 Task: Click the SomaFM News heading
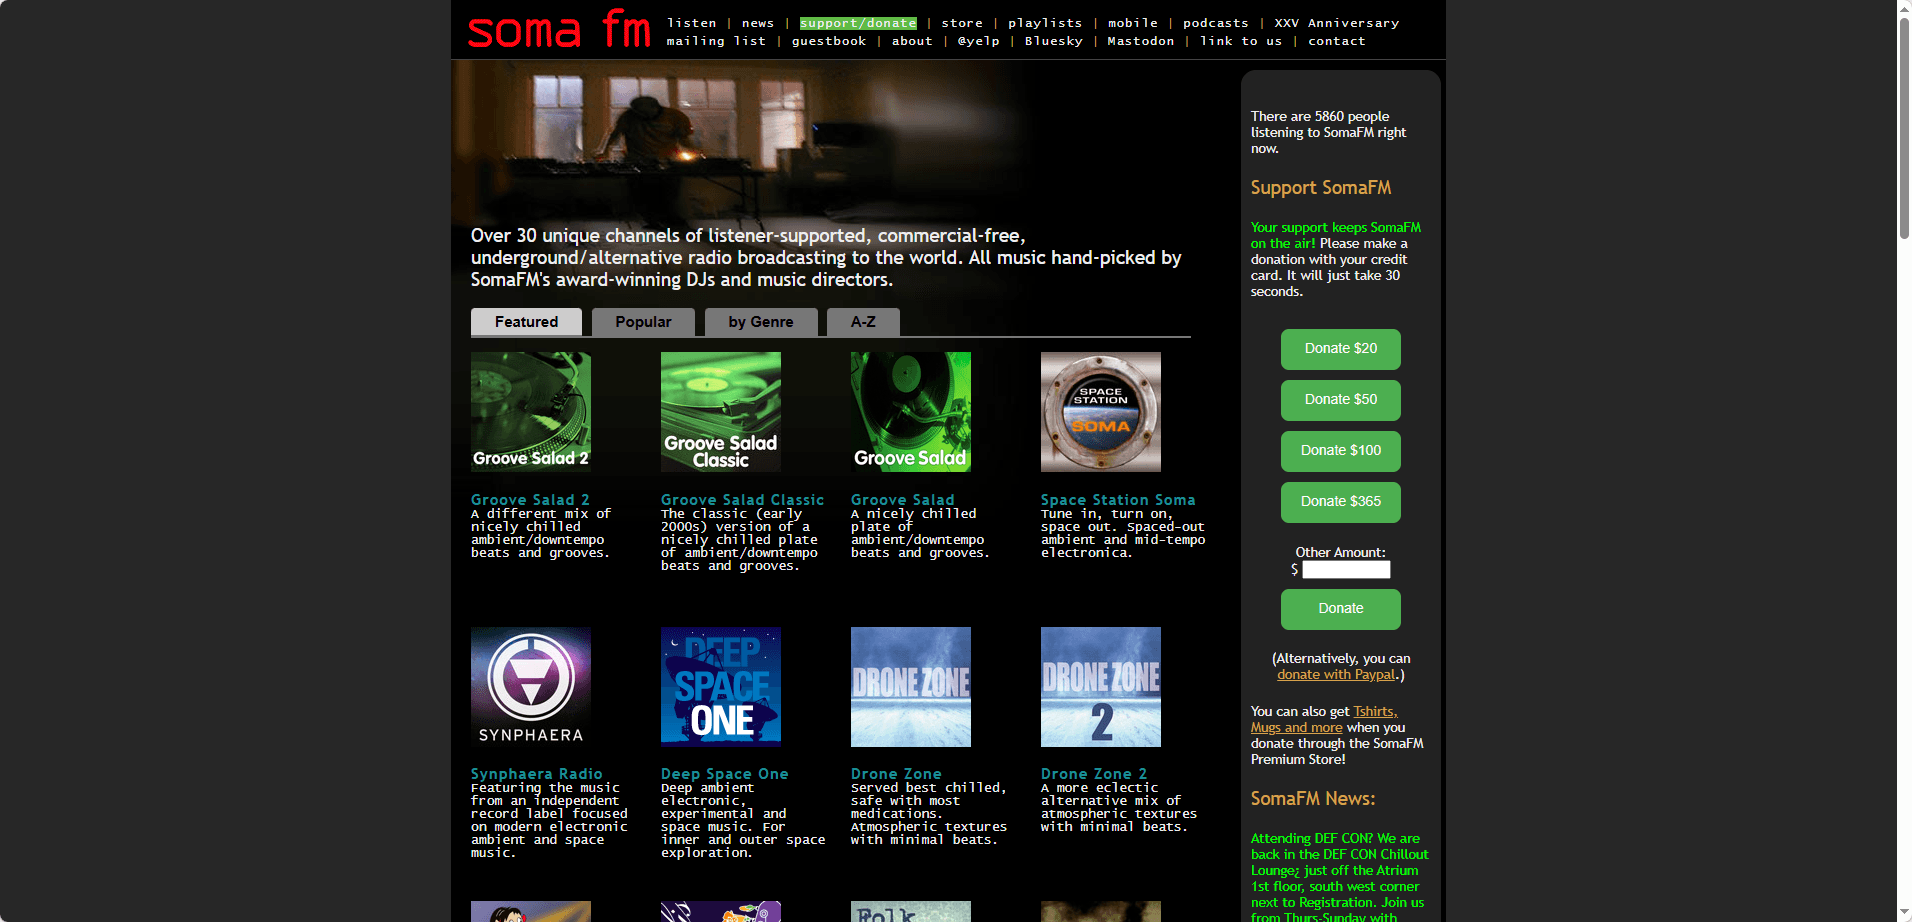coord(1313,799)
